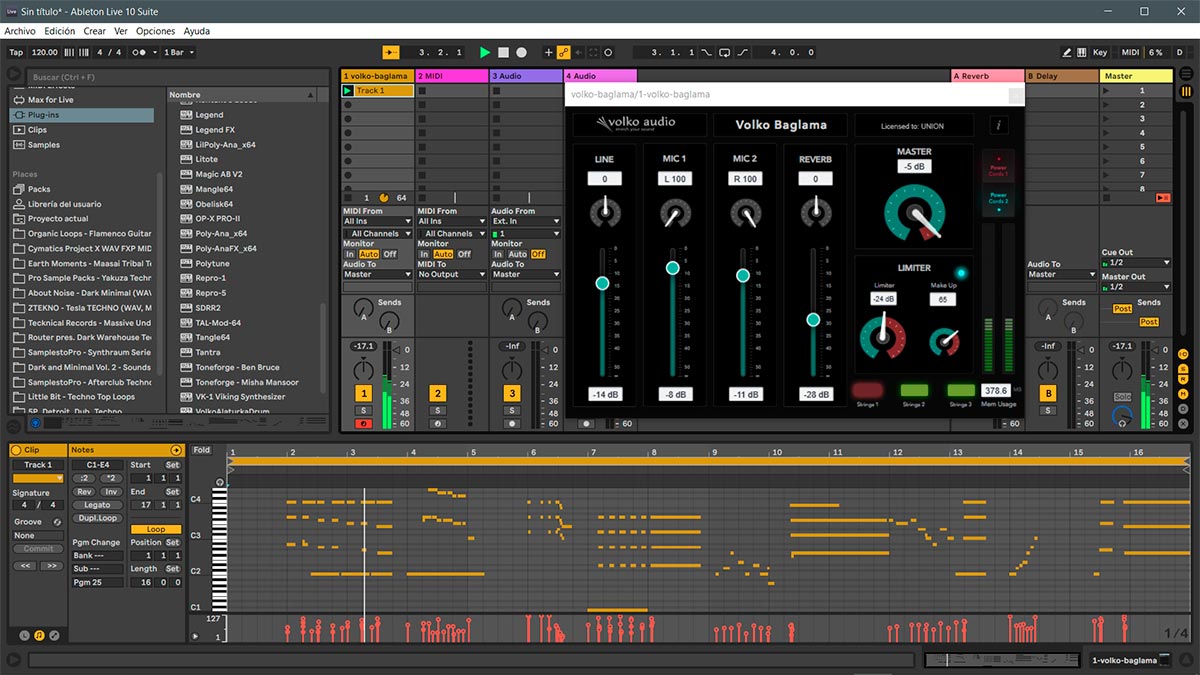Toggle B Delay return track activator
Image resolution: width=1200 pixels, height=675 pixels.
coord(1048,394)
